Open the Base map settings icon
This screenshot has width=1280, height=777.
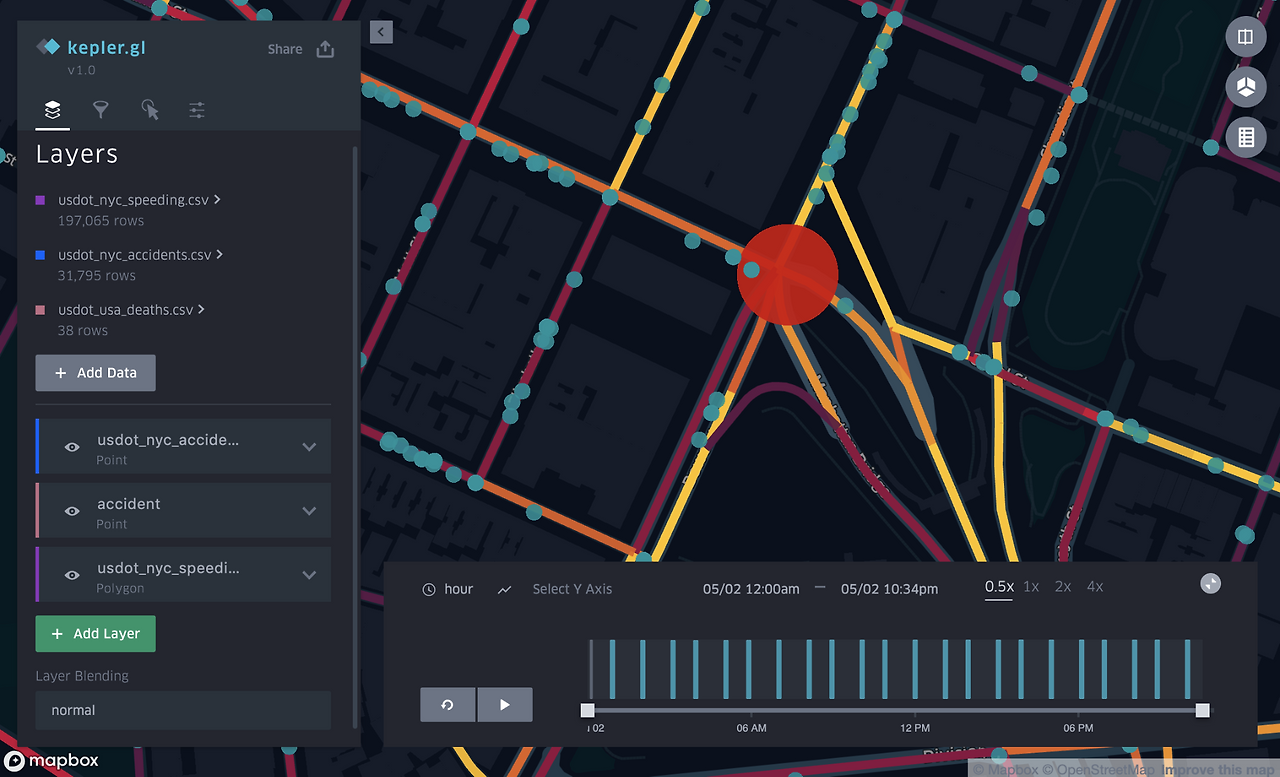[x=196, y=110]
